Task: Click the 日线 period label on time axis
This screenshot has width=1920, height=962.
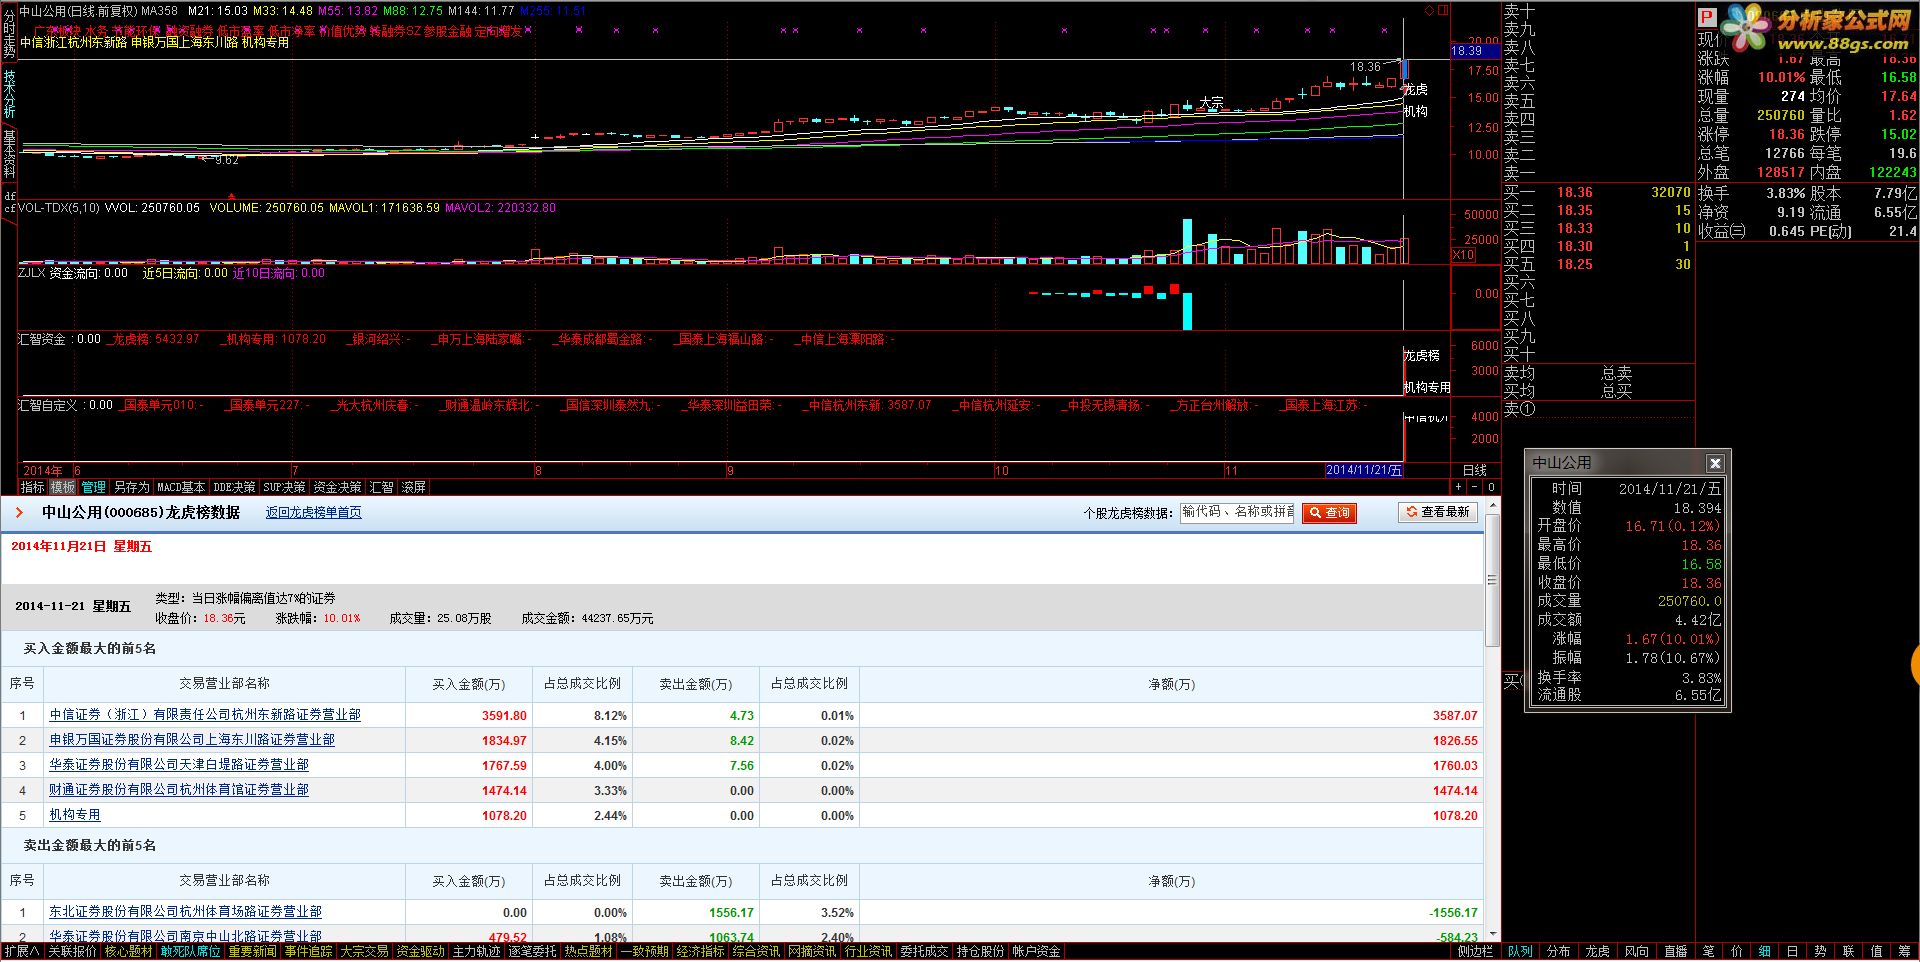Action: 1475,470
